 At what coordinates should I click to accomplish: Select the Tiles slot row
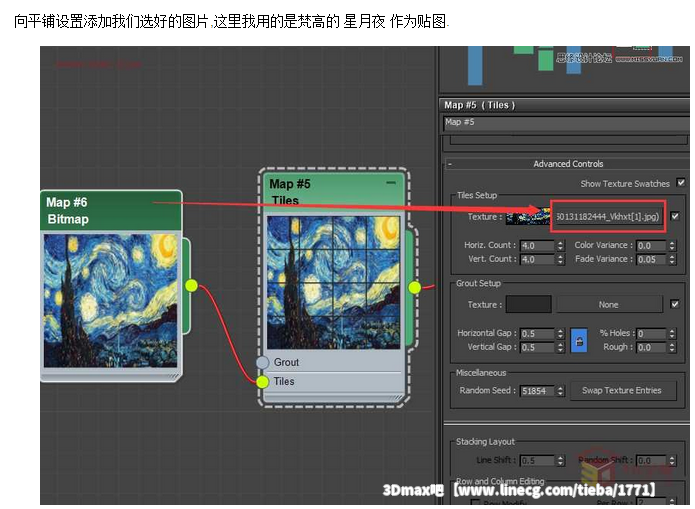332,381
